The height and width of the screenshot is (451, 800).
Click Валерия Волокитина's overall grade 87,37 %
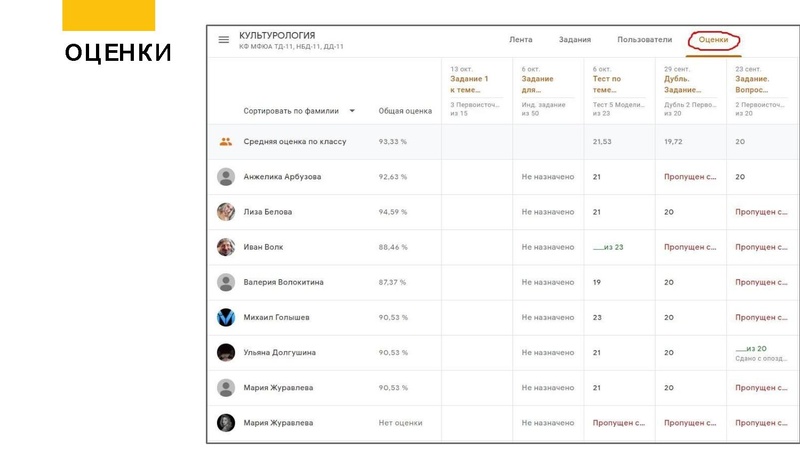point(392,282)
